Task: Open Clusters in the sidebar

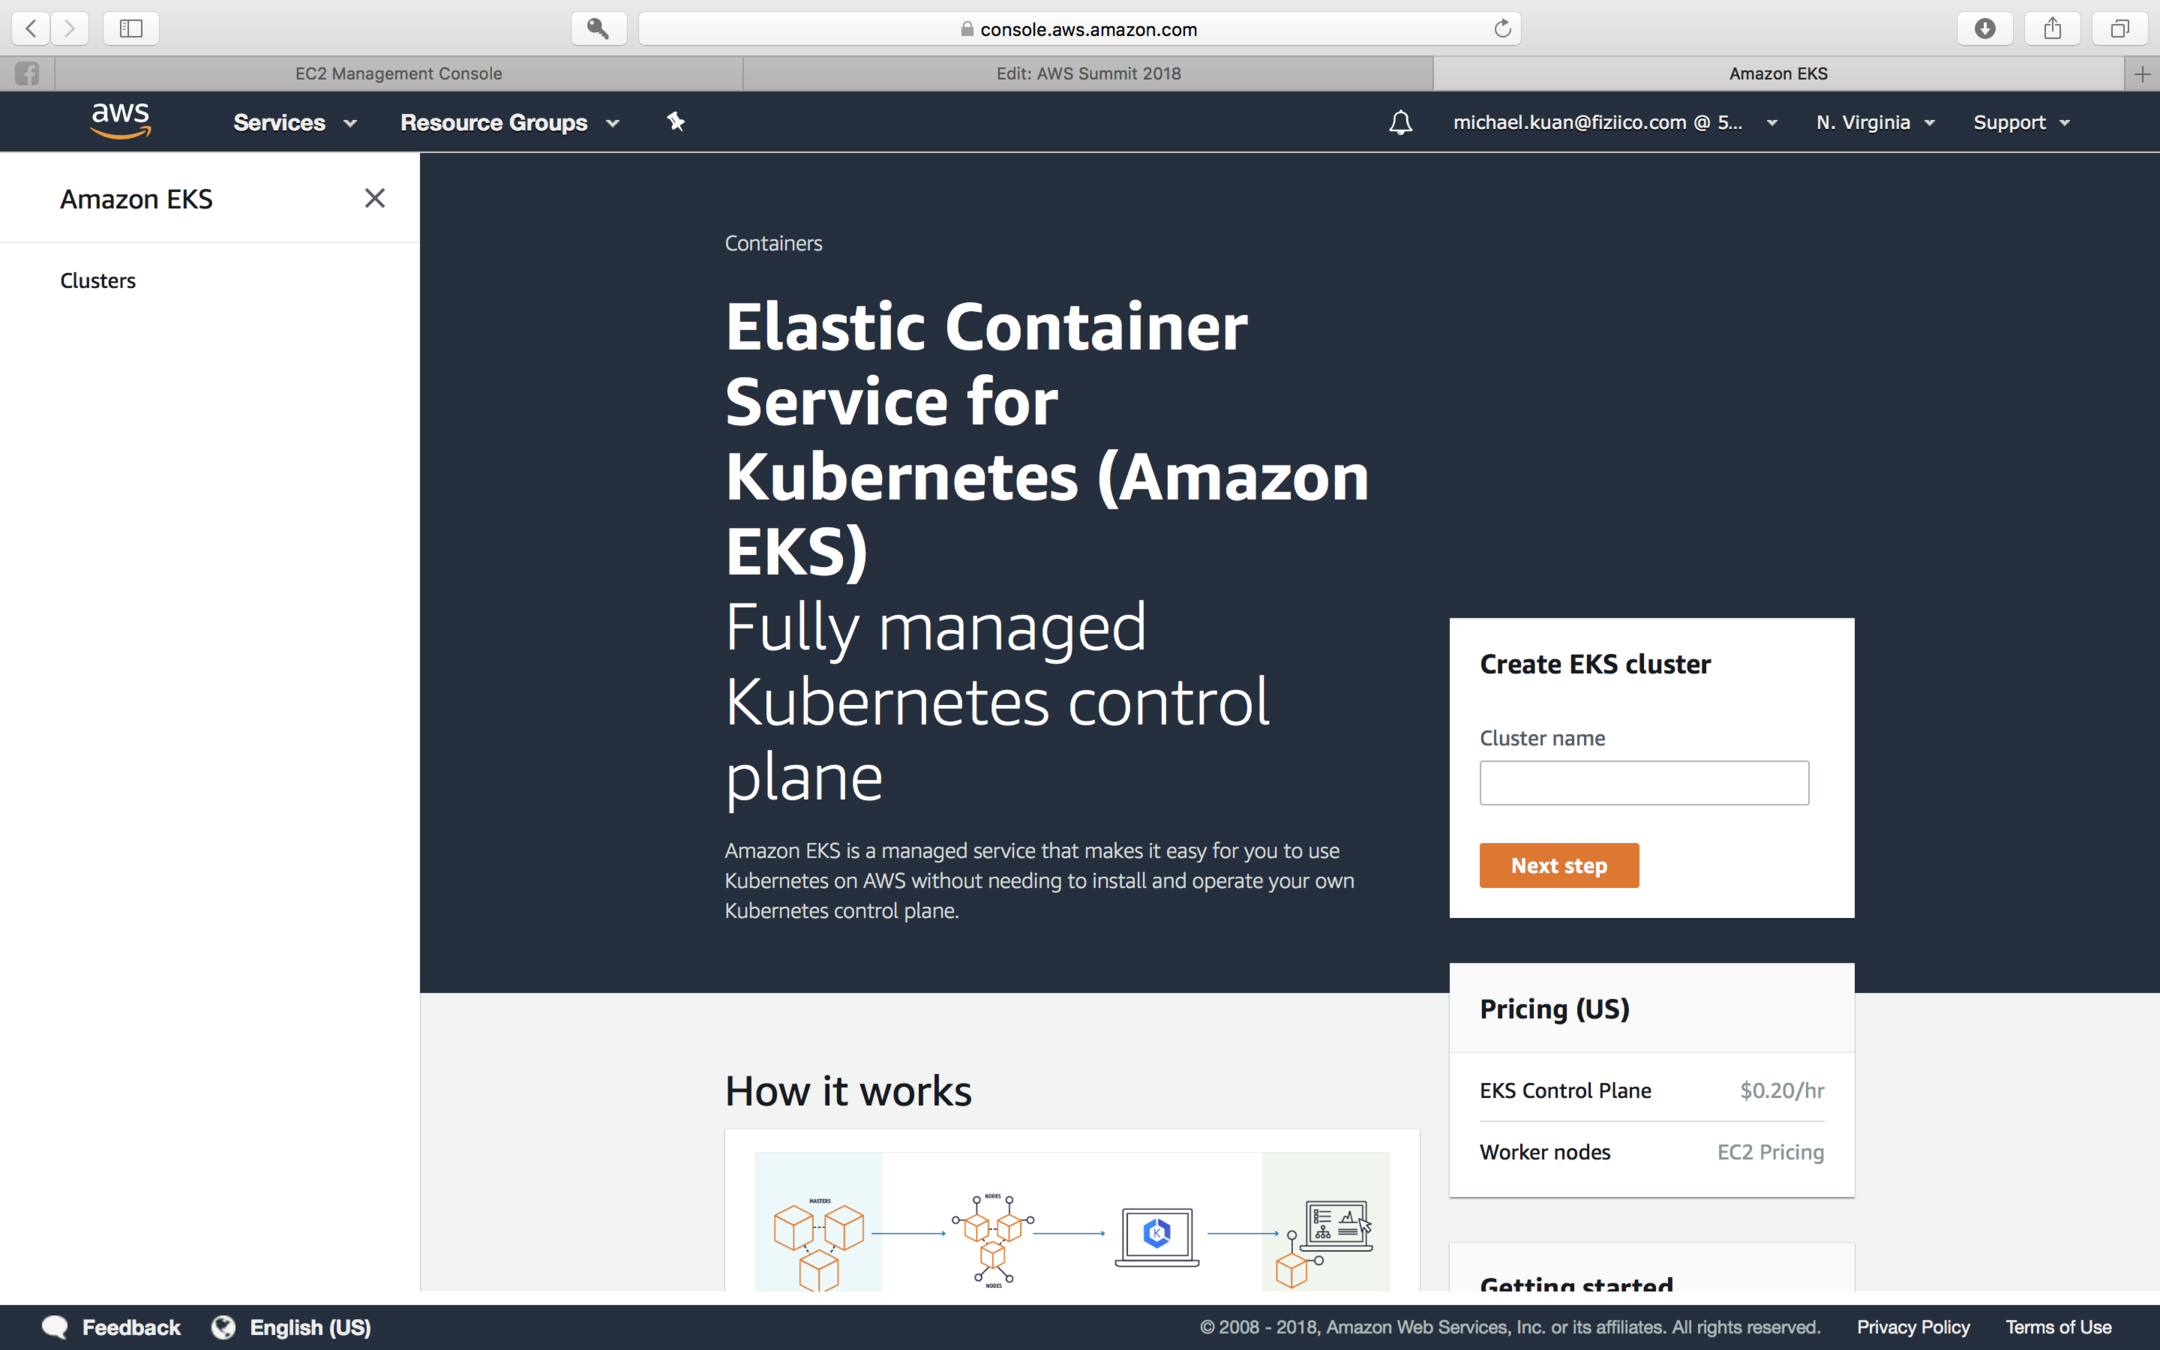Action: click(98, 280)
